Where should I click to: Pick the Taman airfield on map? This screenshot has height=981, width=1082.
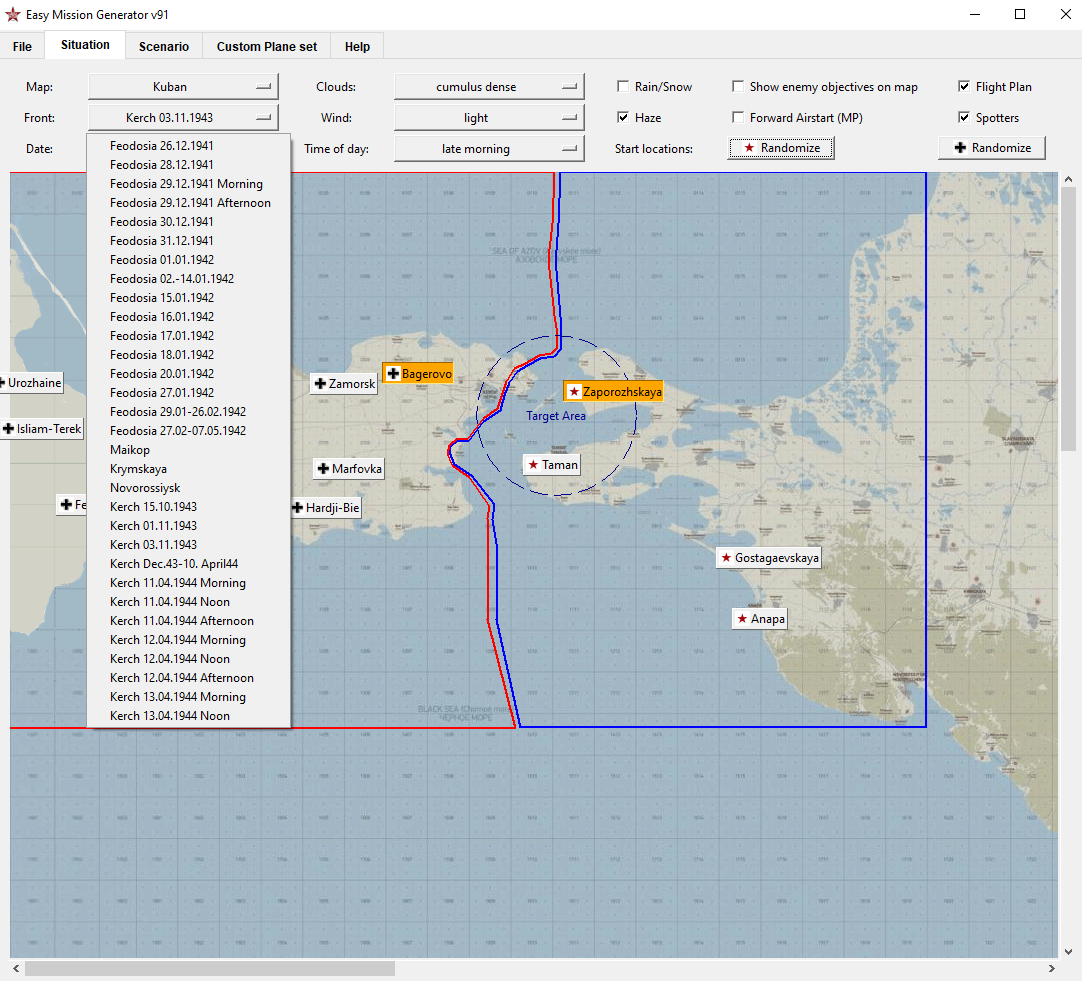(551, 465)
